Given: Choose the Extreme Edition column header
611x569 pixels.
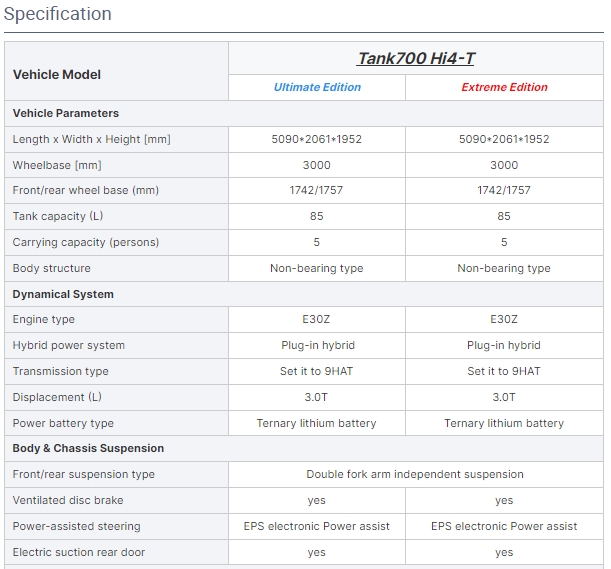Looking at the screenshot, I should pos(504,87).
